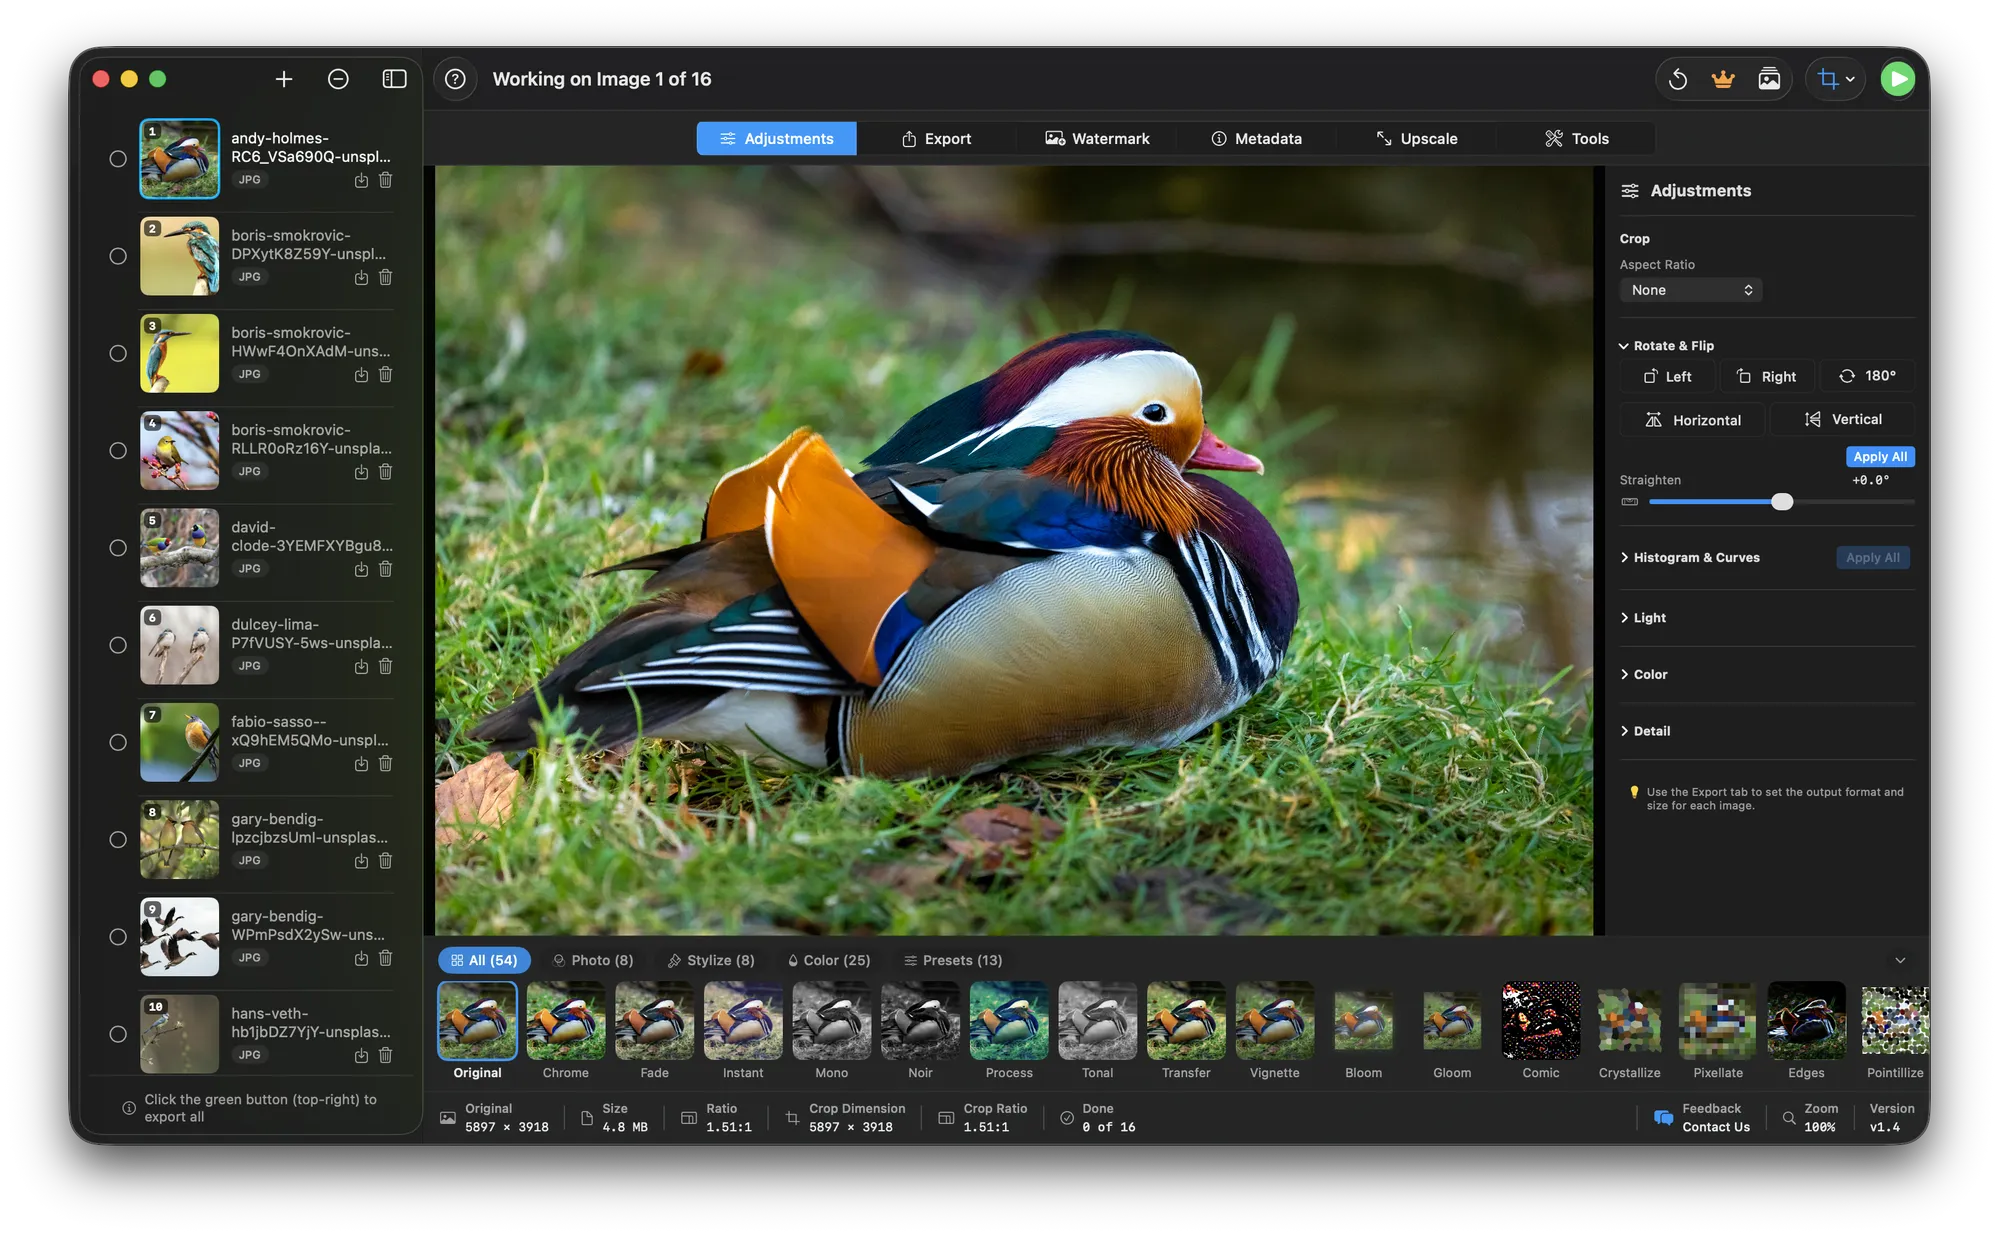Select the Noir filter preset thumbnail
Screen dimensions: 1999x1236
click(x=919, y=1022)
